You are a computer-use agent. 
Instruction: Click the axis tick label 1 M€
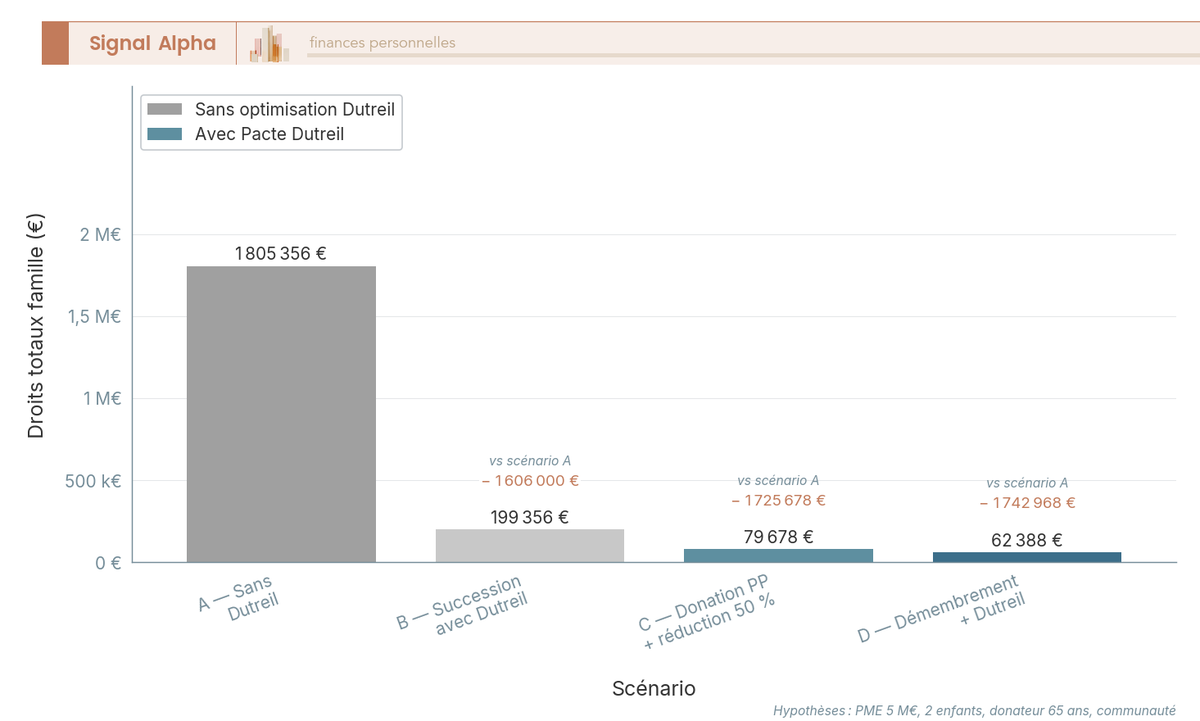click(101, 399)
